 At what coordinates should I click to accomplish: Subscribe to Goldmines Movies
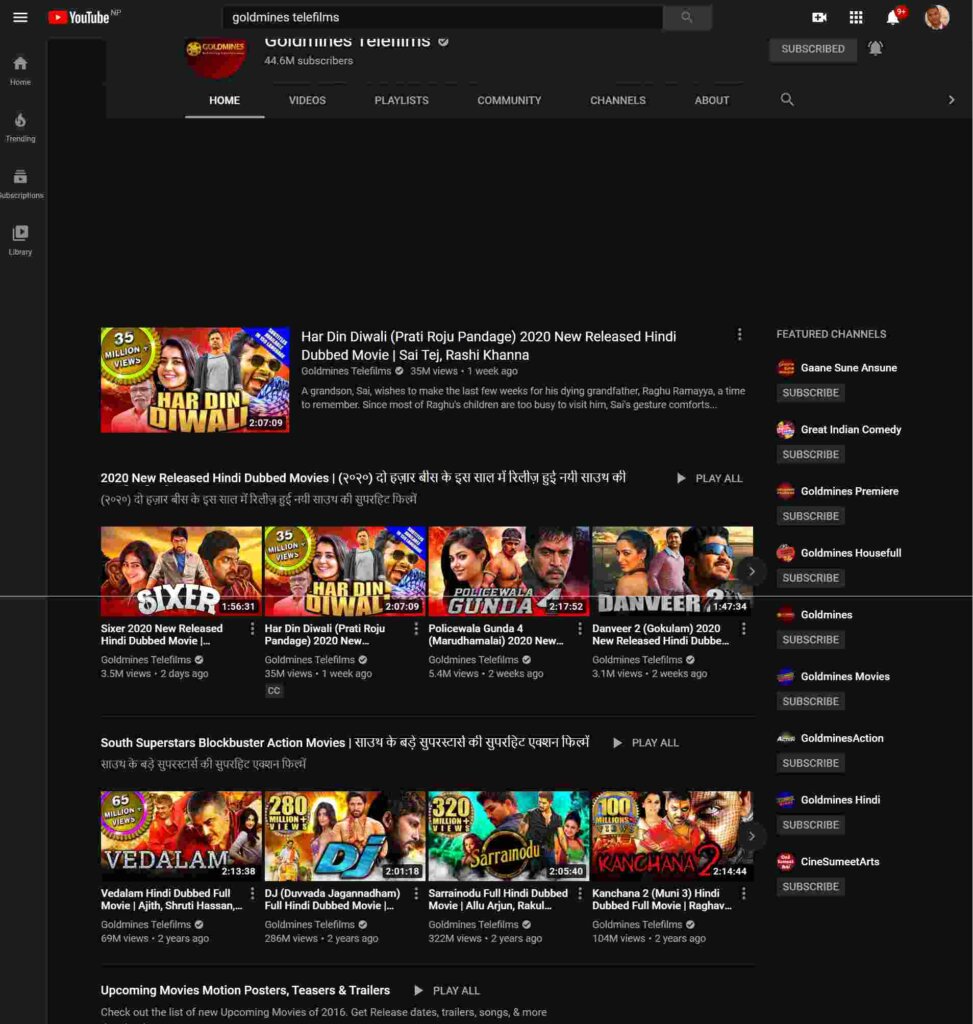tap(810, 701)
